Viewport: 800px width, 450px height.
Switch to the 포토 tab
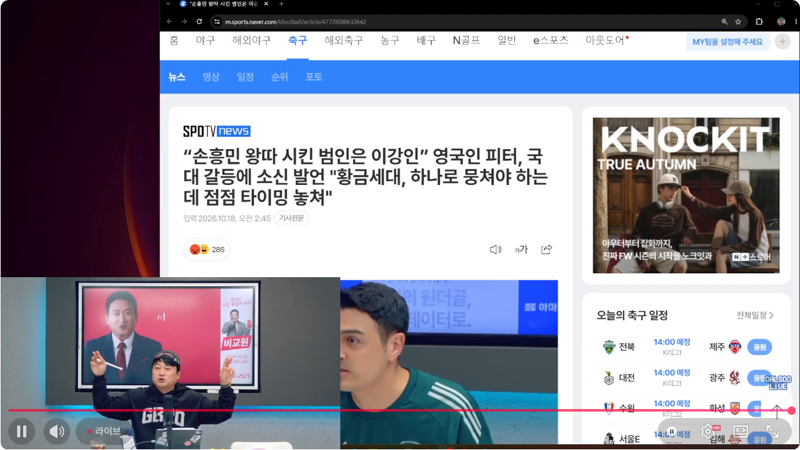click(314, 77)
